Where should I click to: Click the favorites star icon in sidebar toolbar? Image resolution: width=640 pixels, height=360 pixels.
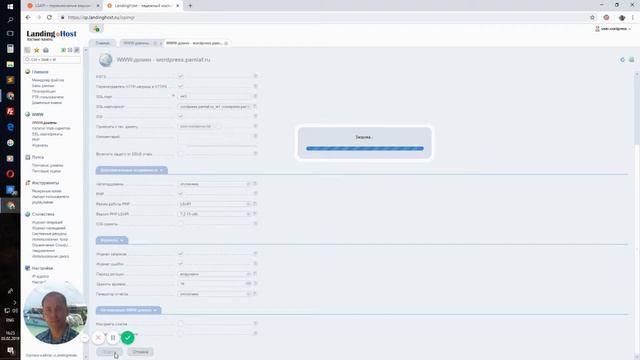click(36, 50)
